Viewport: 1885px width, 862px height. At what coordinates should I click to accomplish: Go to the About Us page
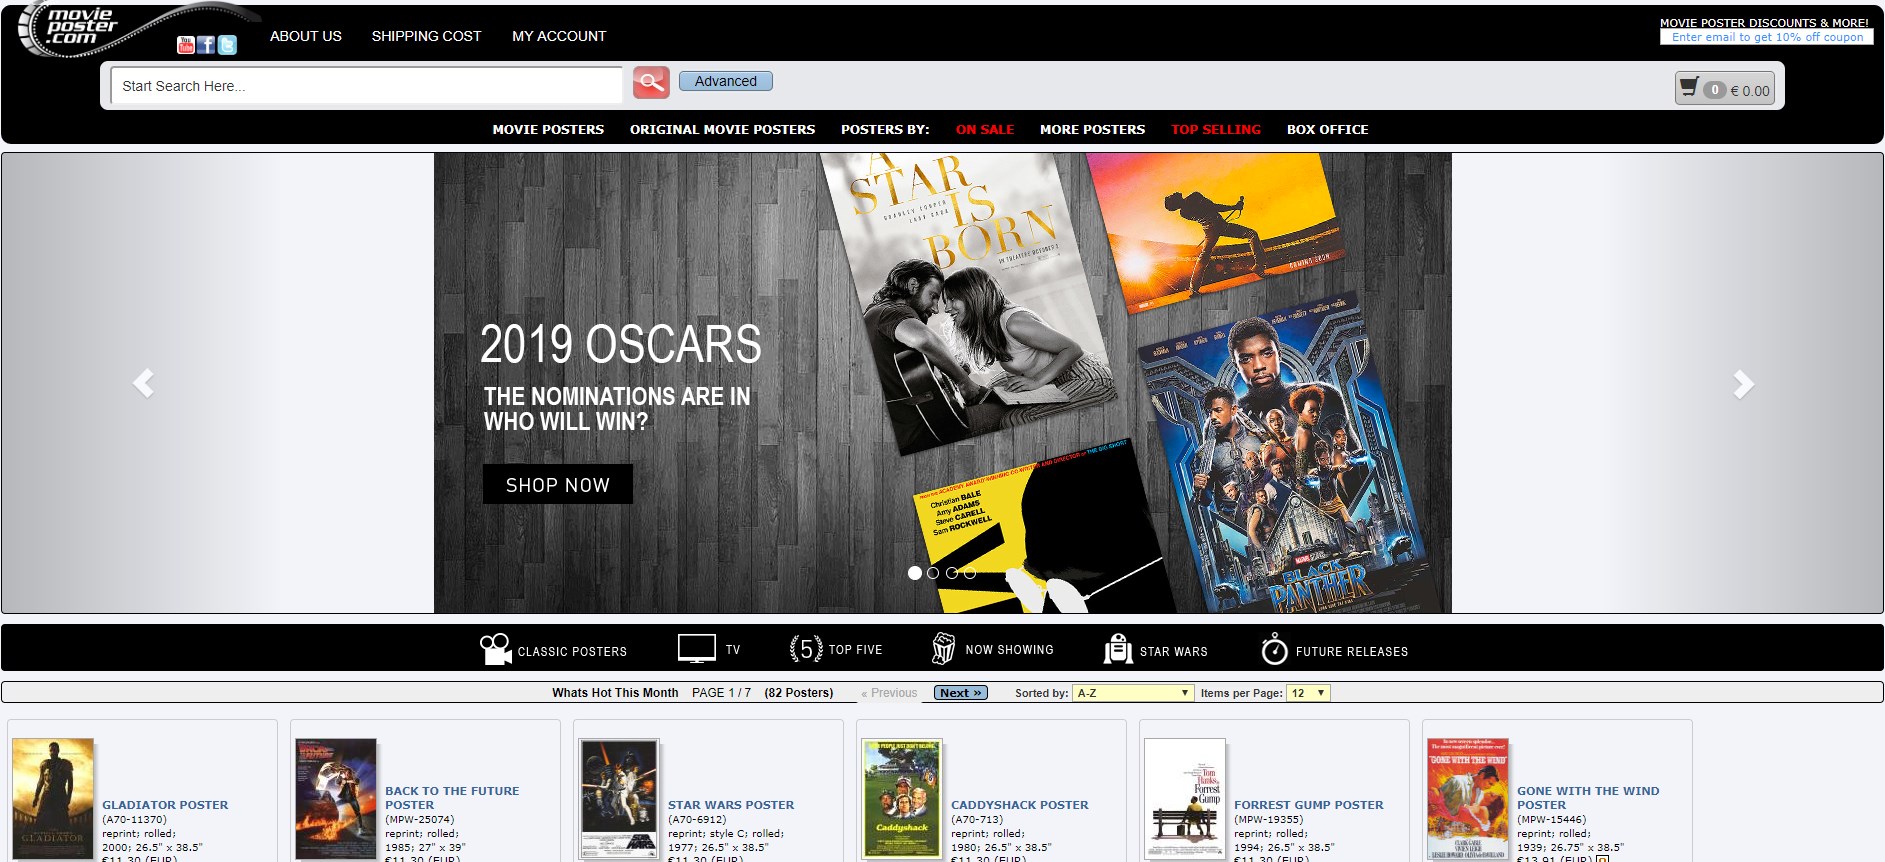point(306,36)
